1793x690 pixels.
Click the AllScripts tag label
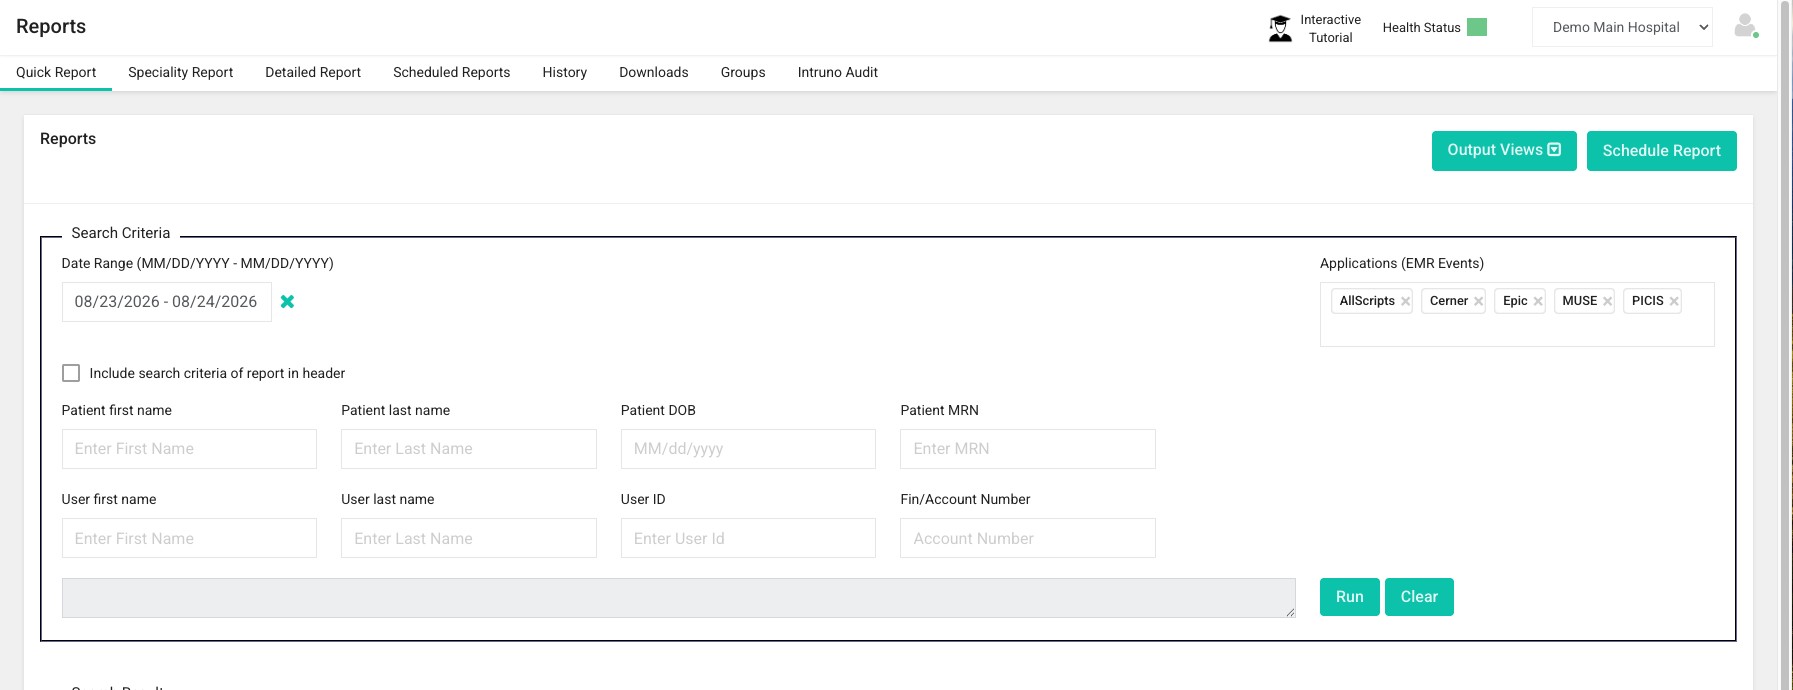tap(1367, 301)
